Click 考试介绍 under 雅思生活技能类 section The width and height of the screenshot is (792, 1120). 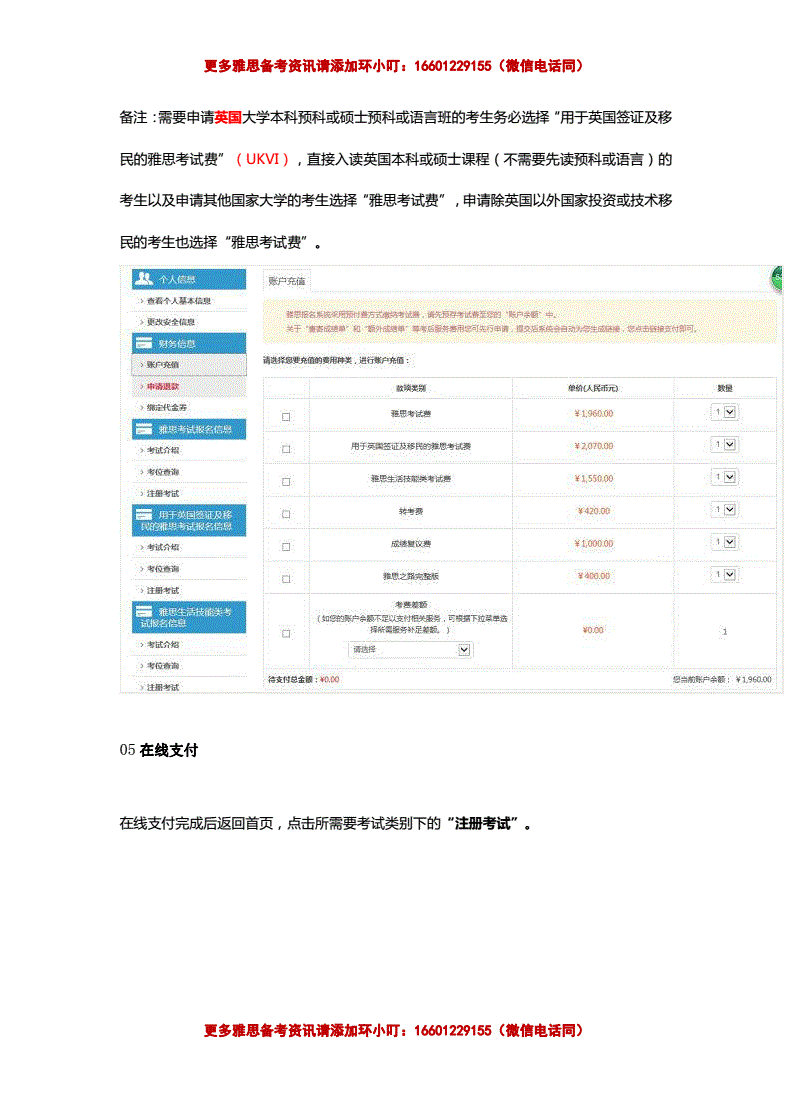163,645
